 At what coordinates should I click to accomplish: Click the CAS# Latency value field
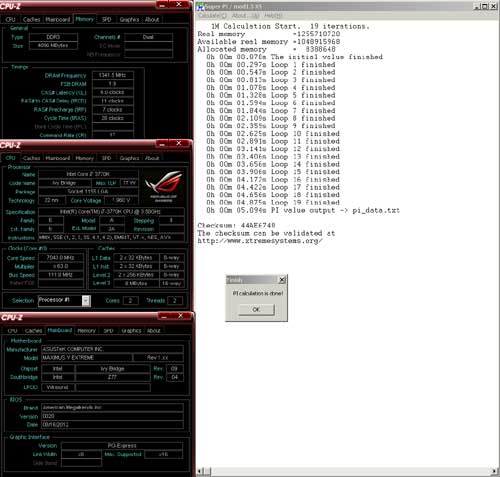pyautogui.click(x=113, y=92)
